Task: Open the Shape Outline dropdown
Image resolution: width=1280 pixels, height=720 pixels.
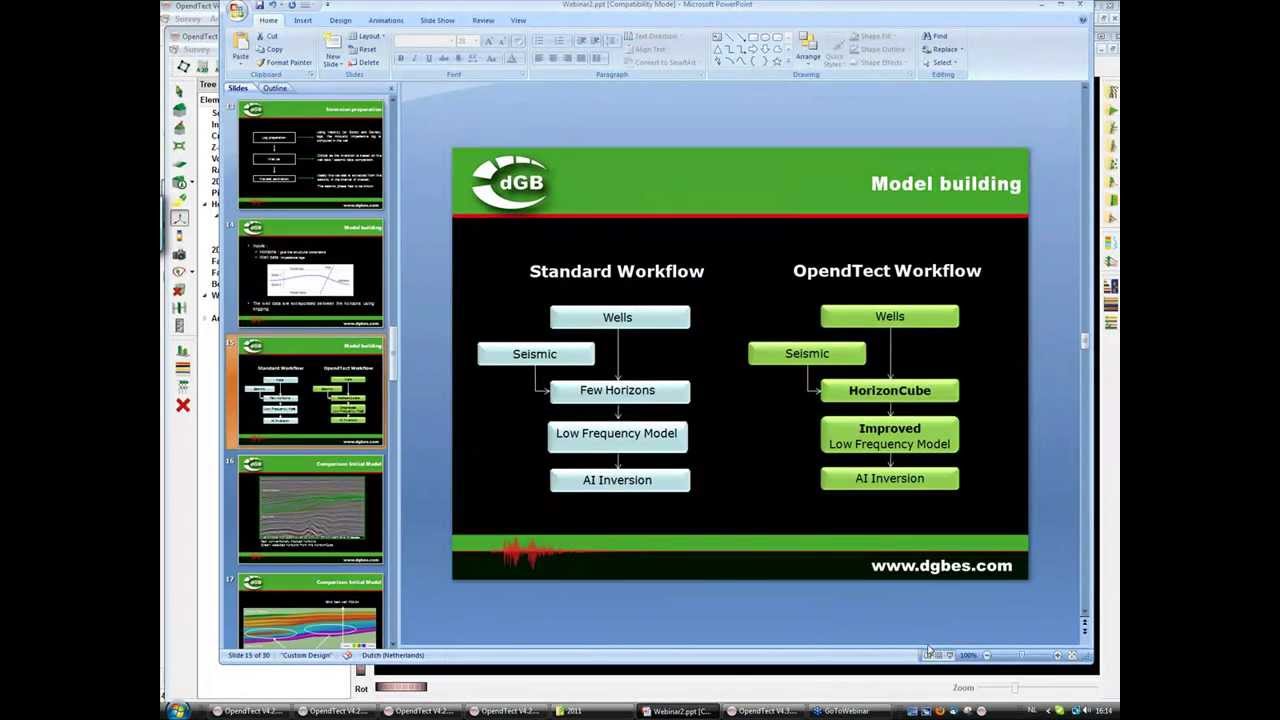Action: tap(878, 49)
